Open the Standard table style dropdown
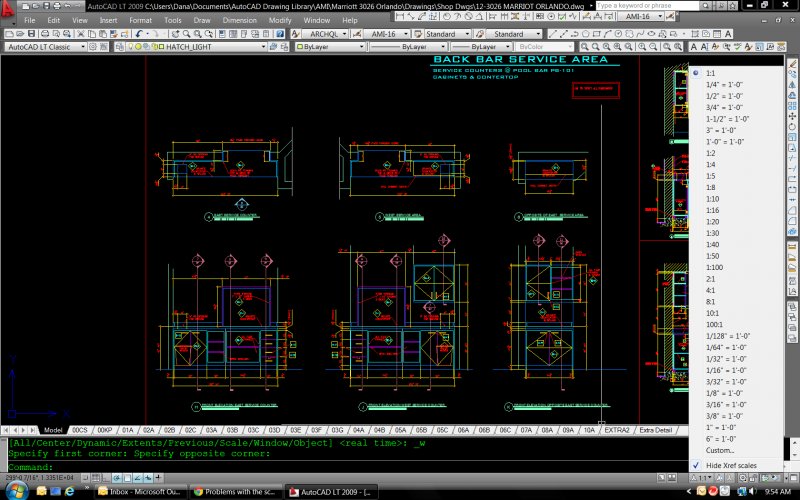The height and width of the screenshot is (500, 800). pos(467,34)
